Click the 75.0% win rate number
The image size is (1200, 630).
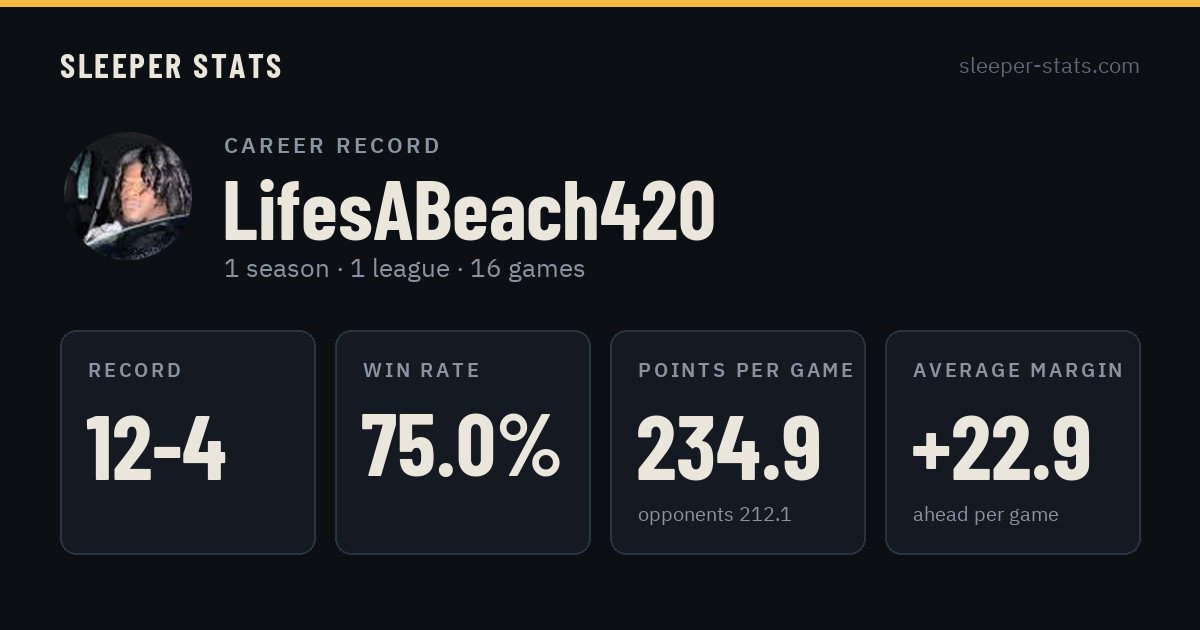460,447
